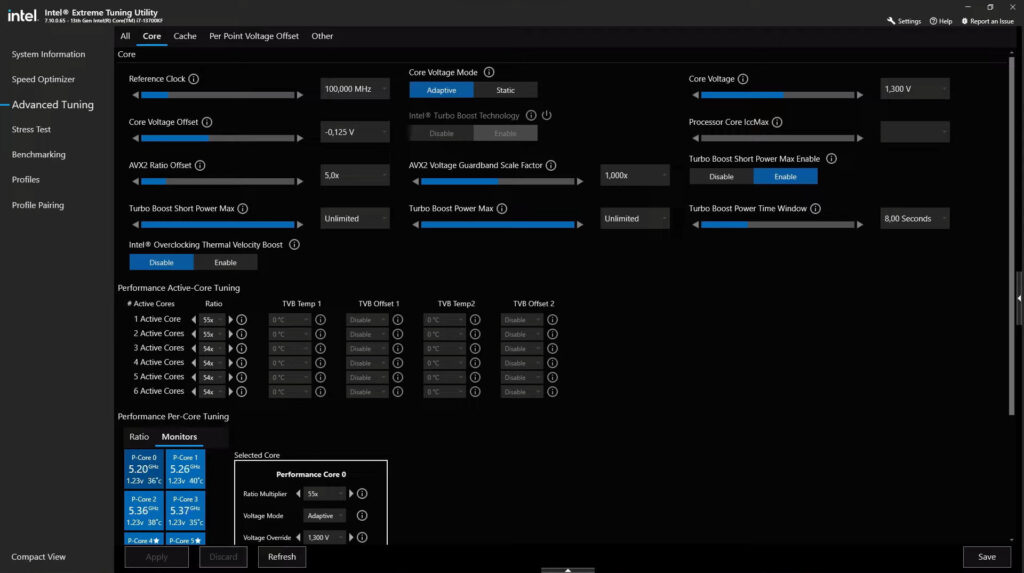Viewport: 1024px width, 573px height.
Task: Click the power icon beside Intel Turbo Boost Technology
Action: (x=547, y=116)
